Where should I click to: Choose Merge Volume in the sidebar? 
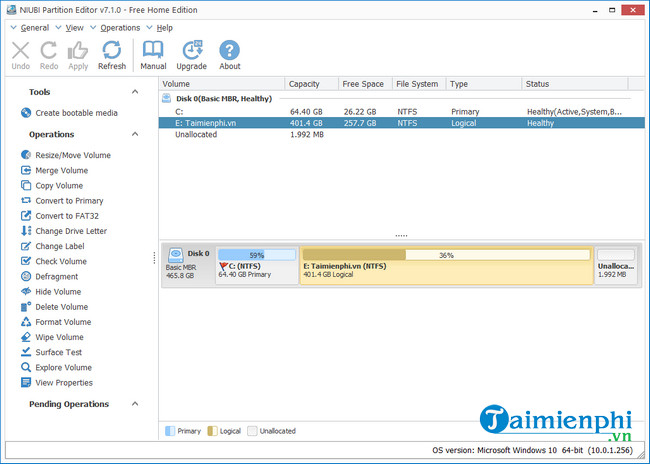click(61, 171)
